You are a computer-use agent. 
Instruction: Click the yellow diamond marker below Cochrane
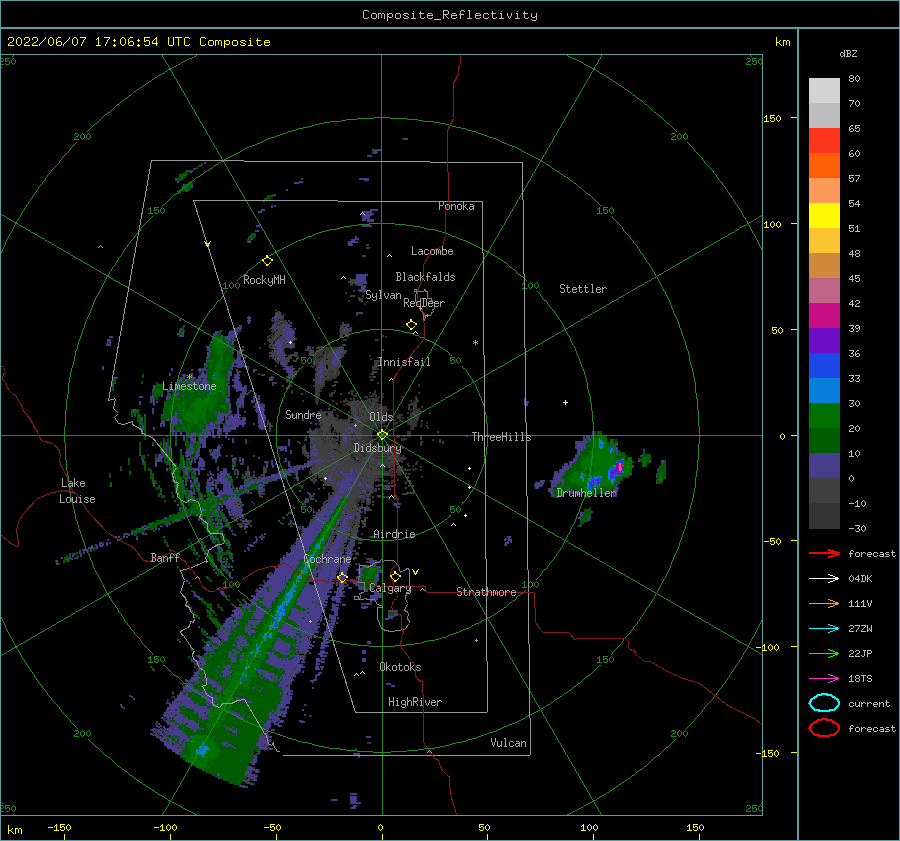click(342, 578)
